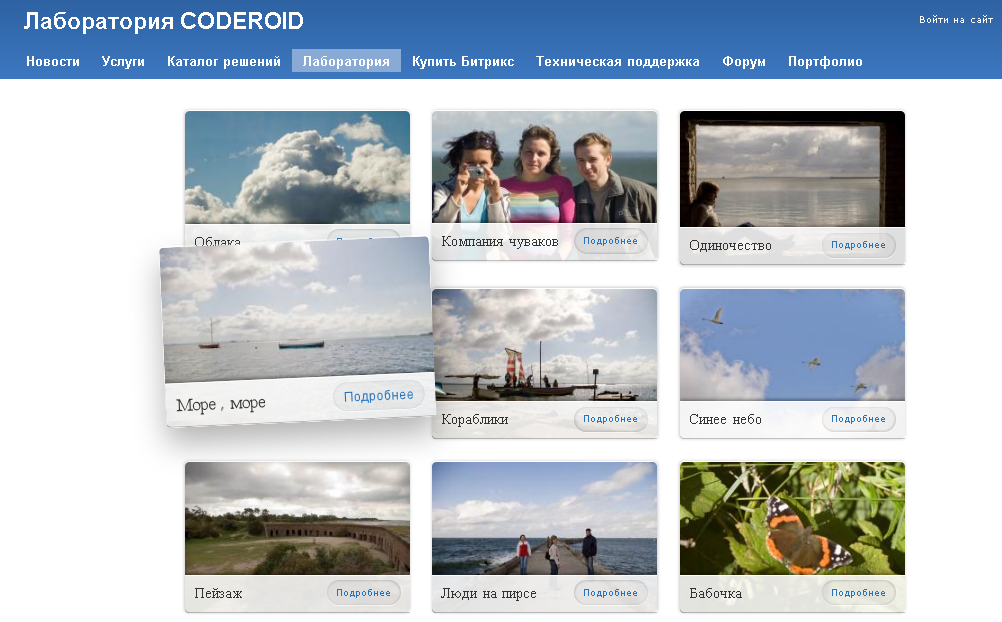Click Подробнее on the Люди на пирсе card
This screenshot has height=622, width=1002.
click(610, 593)
